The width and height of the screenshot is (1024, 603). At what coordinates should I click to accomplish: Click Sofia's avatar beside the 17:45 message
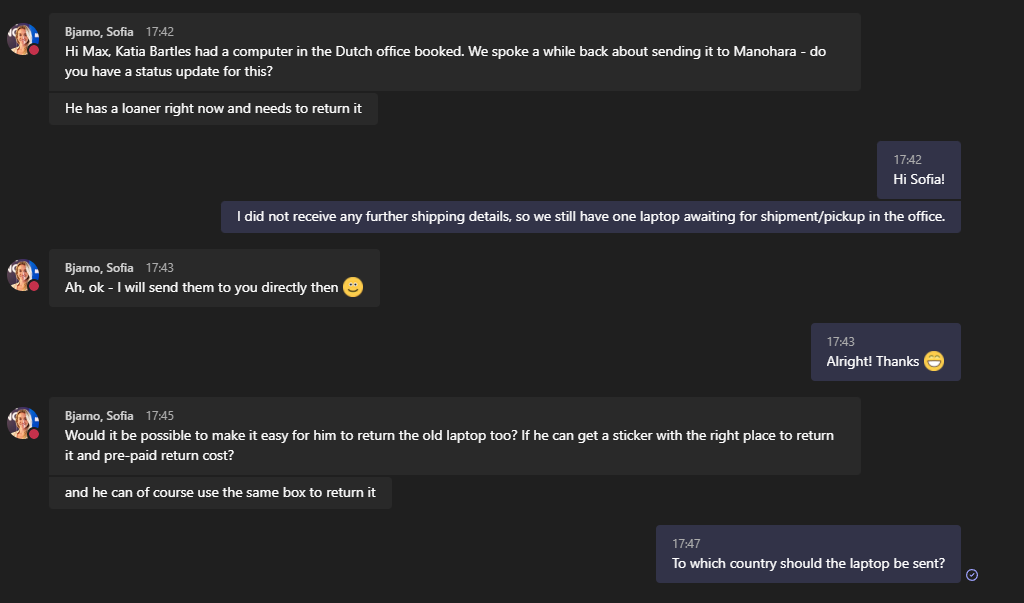[22, 423]
